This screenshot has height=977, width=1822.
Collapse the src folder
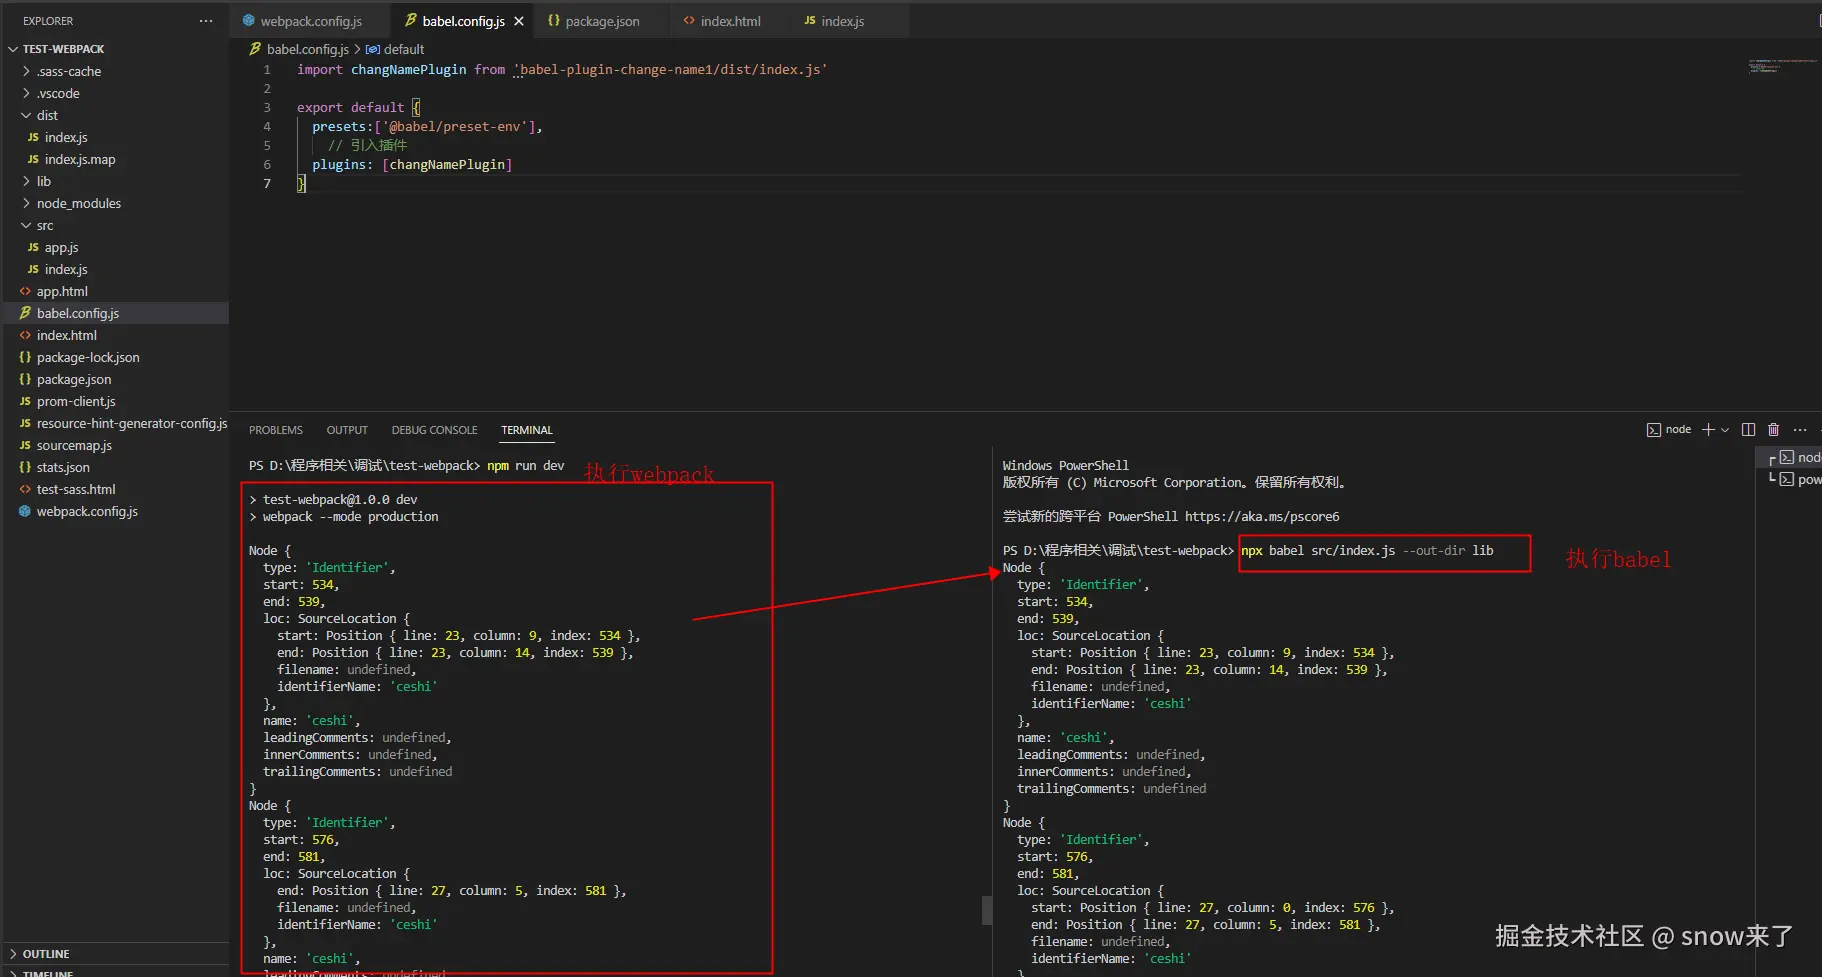pos(26,225)
